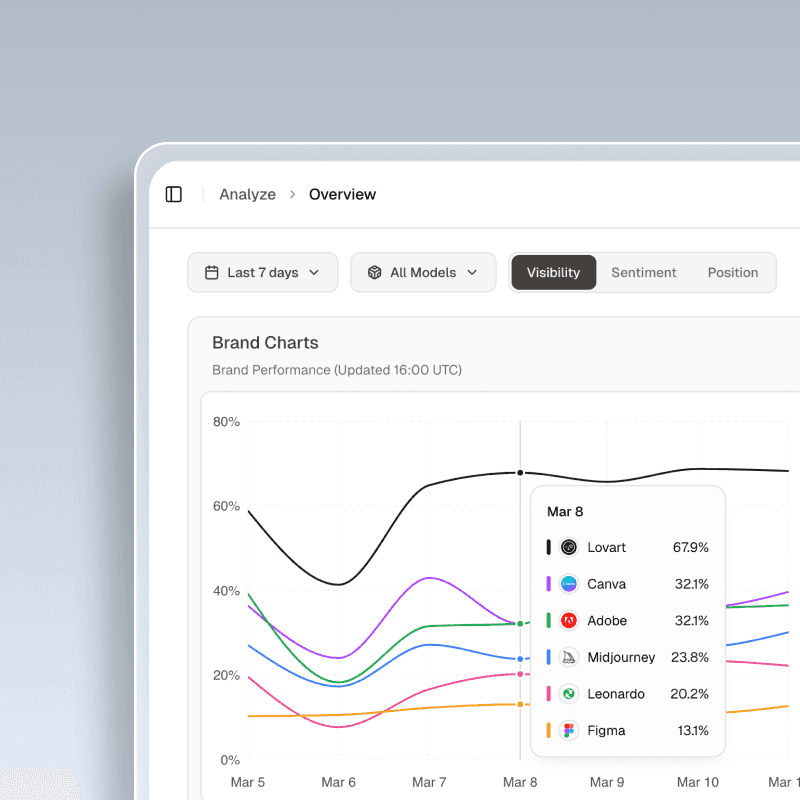Click the Leonardo 20.2% value
The height and width of the screenshot is (800, 800).
pyautogui.click(x=689, y=694)
